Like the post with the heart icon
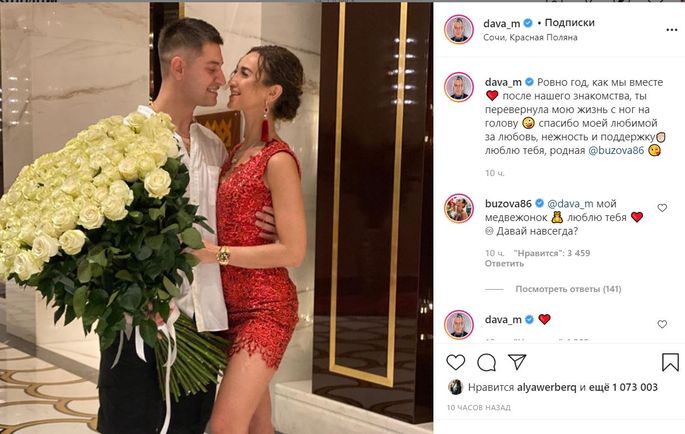Viewport: 685px width, 434px height. (x=456, y=362)
